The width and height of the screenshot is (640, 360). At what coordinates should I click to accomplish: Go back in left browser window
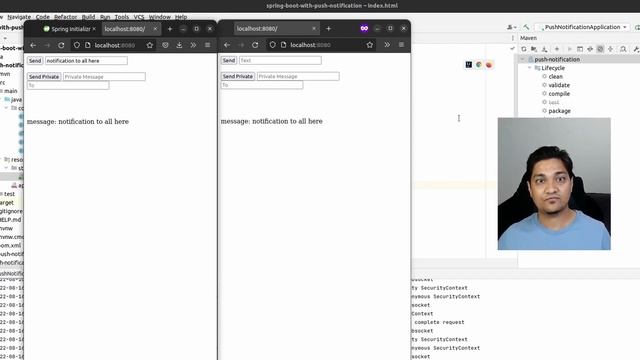pyautogui.click(x=33, y=45)
